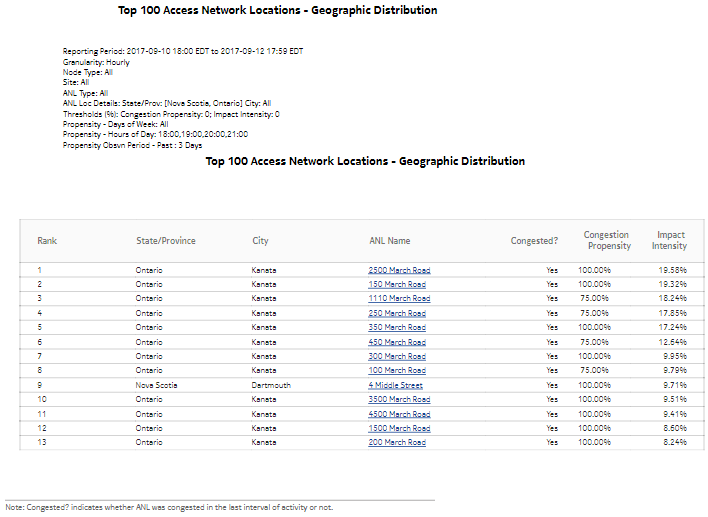Open the 200 March Road link
This screenshot has width=708, height=517.
(x=397, y=442)
